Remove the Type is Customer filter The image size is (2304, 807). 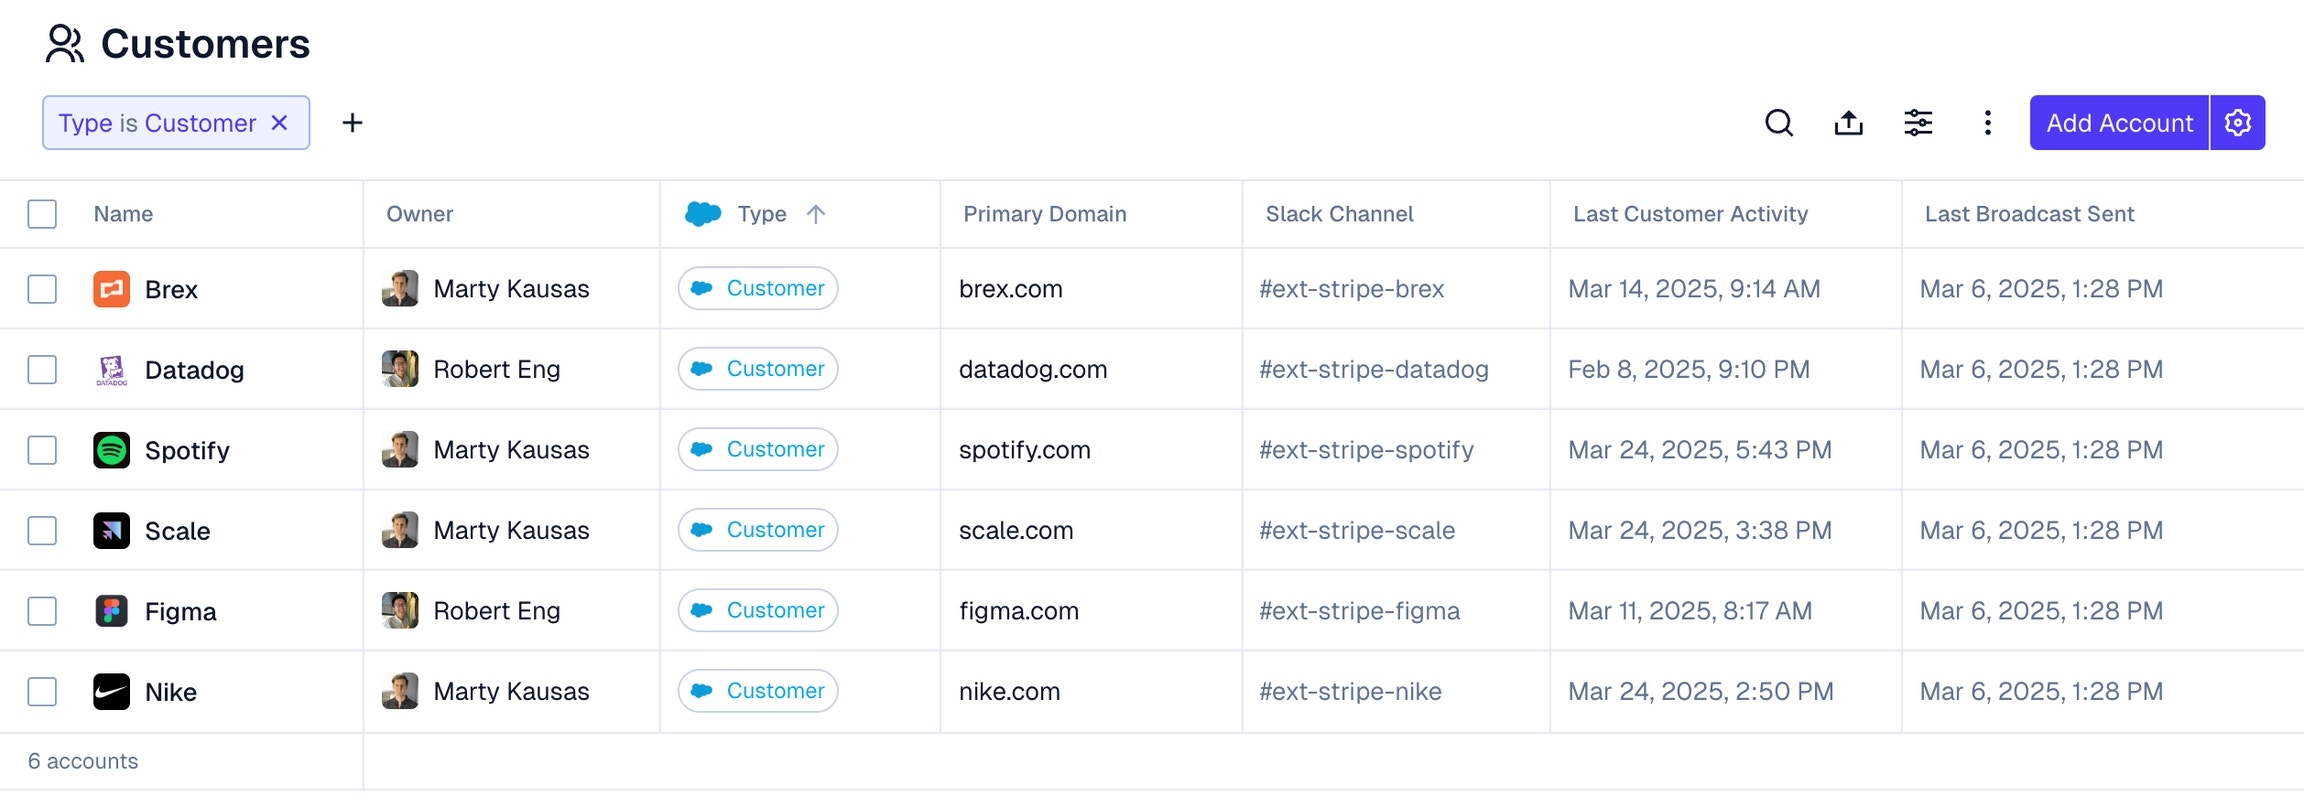pos(280,123)
